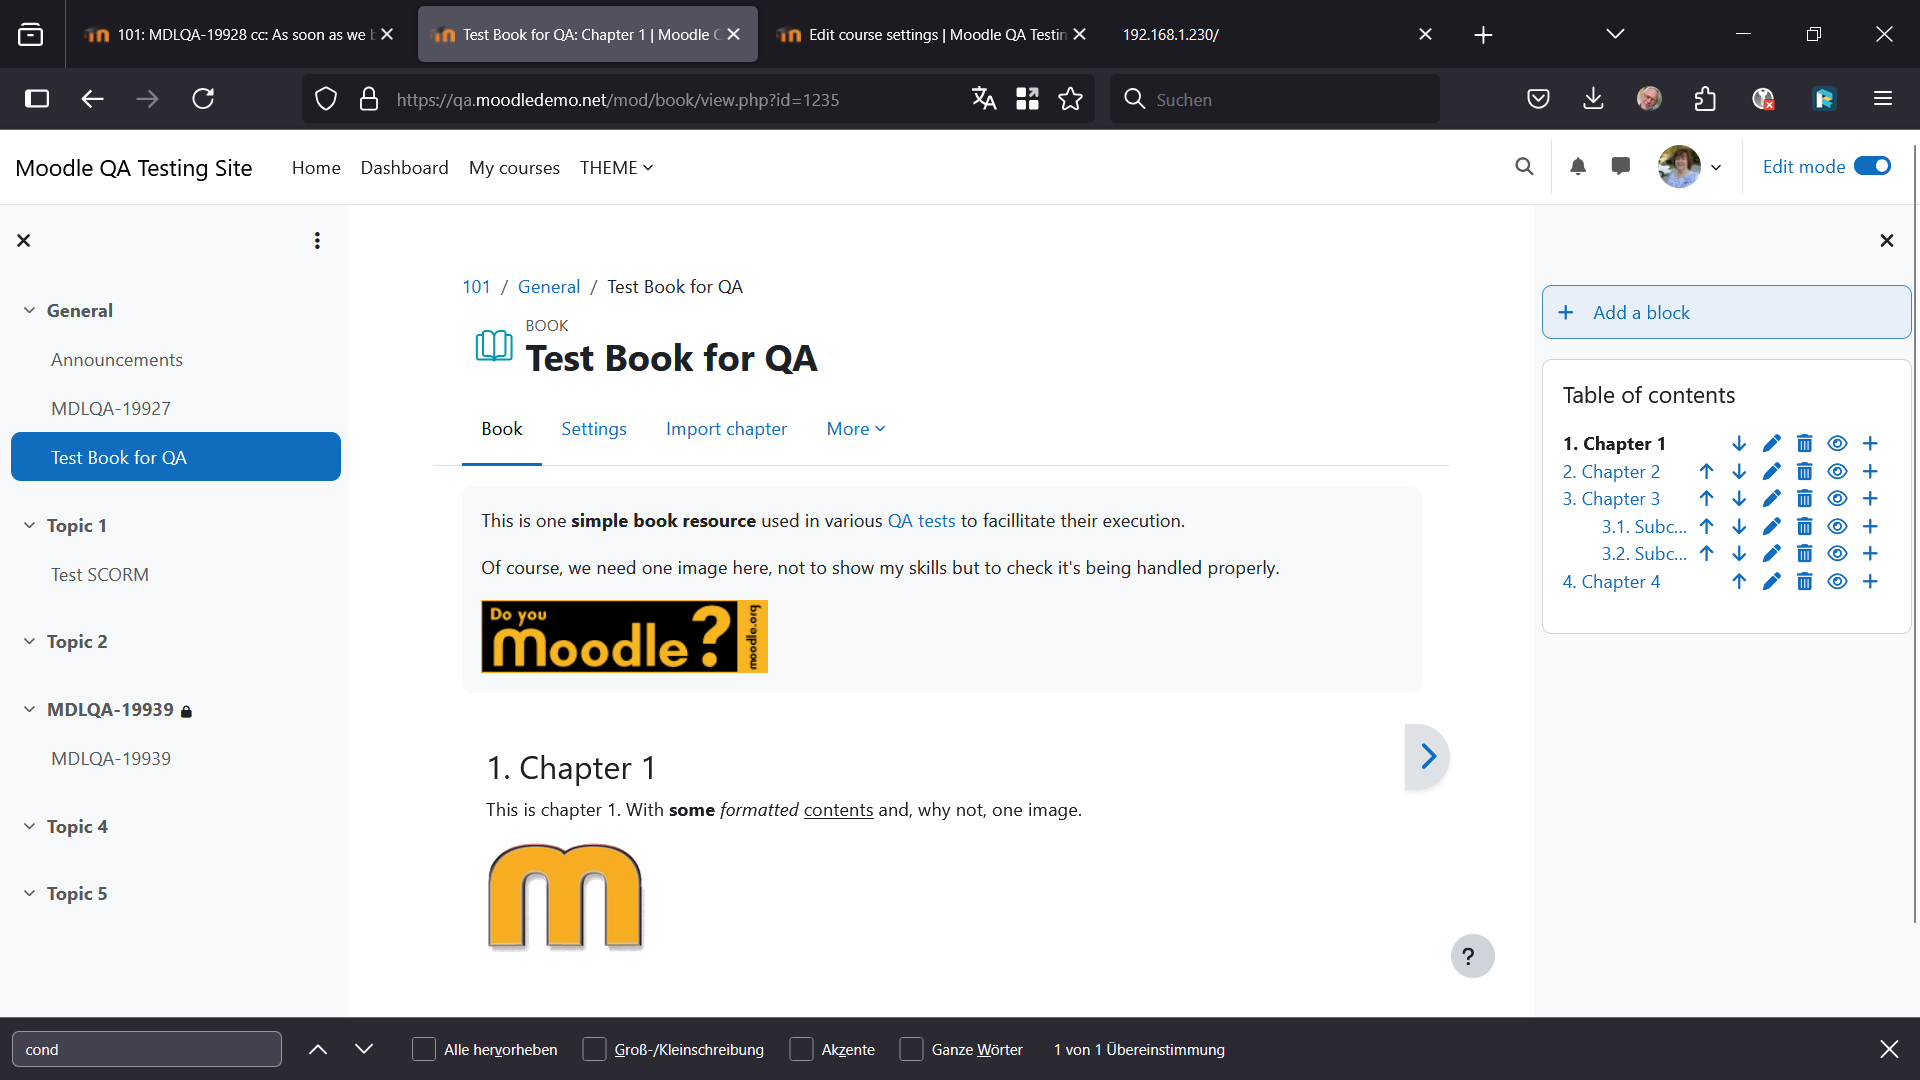Collapse Topic 5 section

tap(29, 893)
